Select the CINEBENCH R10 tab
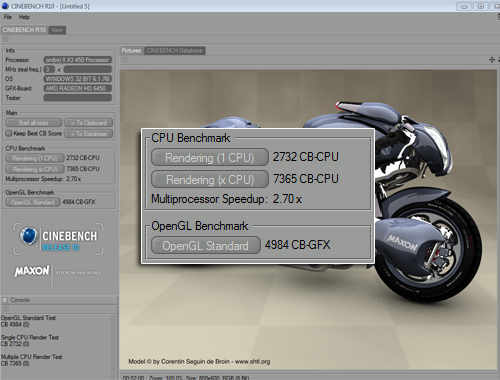Viewport: 500px width, 380px height. (x=24, y=30)
